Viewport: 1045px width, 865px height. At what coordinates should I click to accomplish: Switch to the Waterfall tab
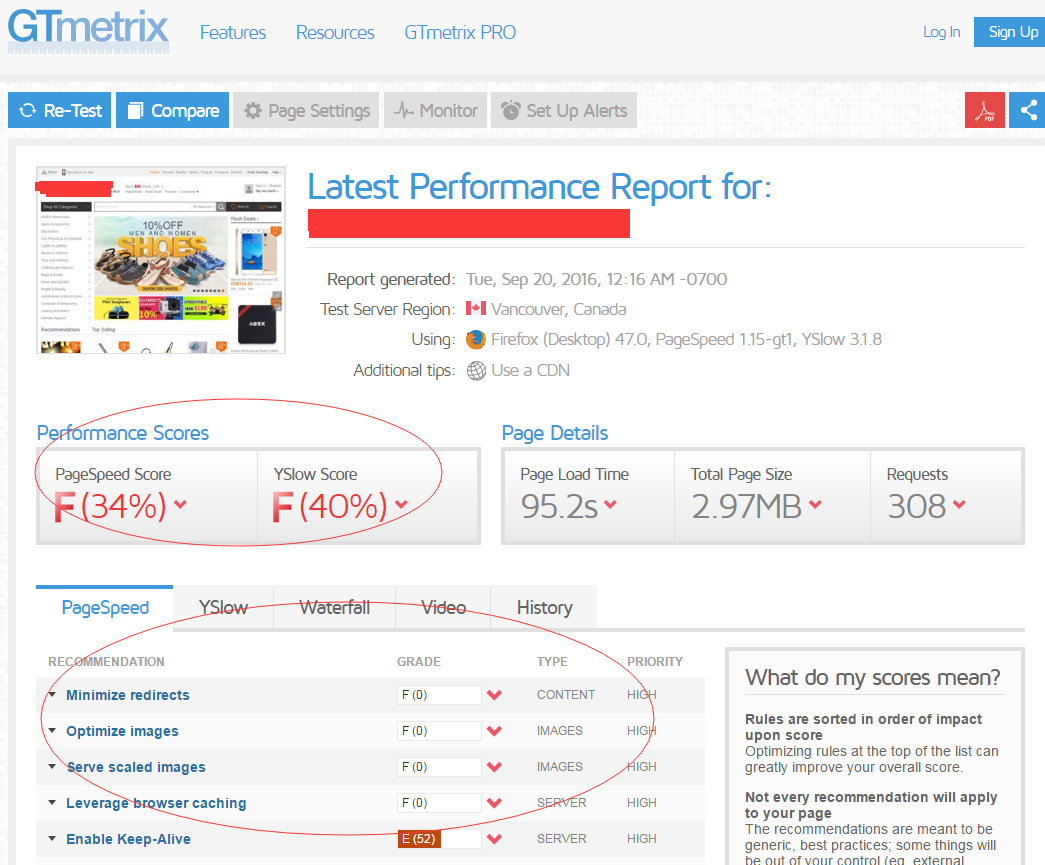click(x=335, y=607)
